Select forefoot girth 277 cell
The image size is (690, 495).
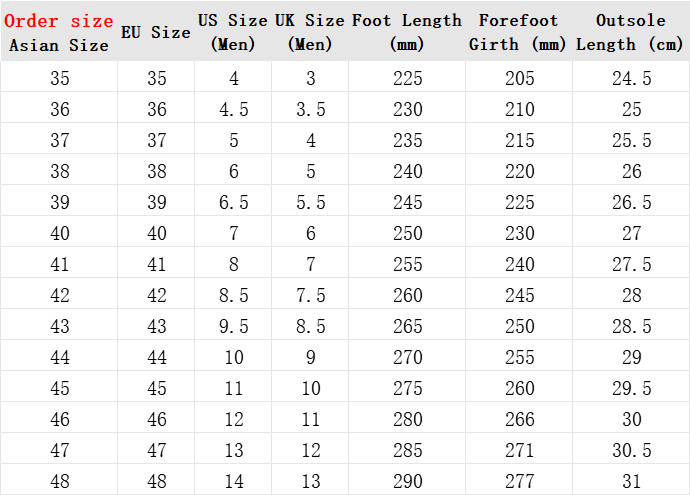(x=519, y=481)
